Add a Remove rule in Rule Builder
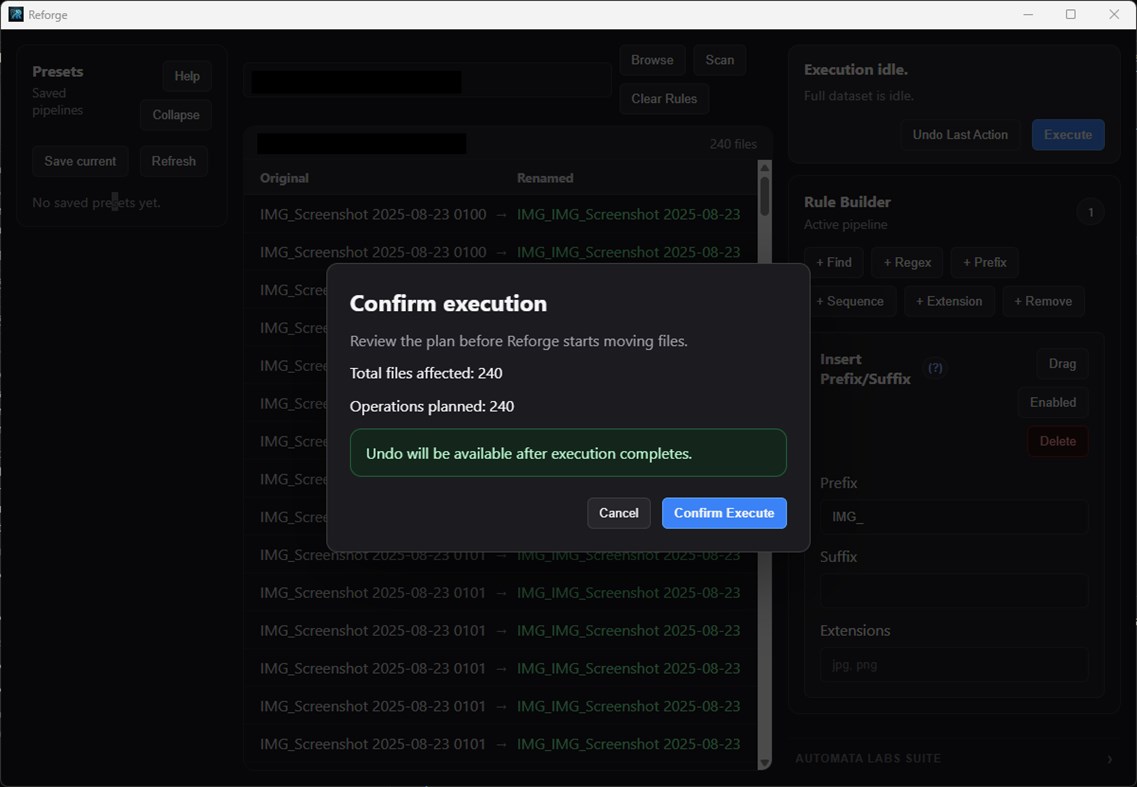Image resolution: width=1137 pixels, height=787 pixels. click(1043, 301)
